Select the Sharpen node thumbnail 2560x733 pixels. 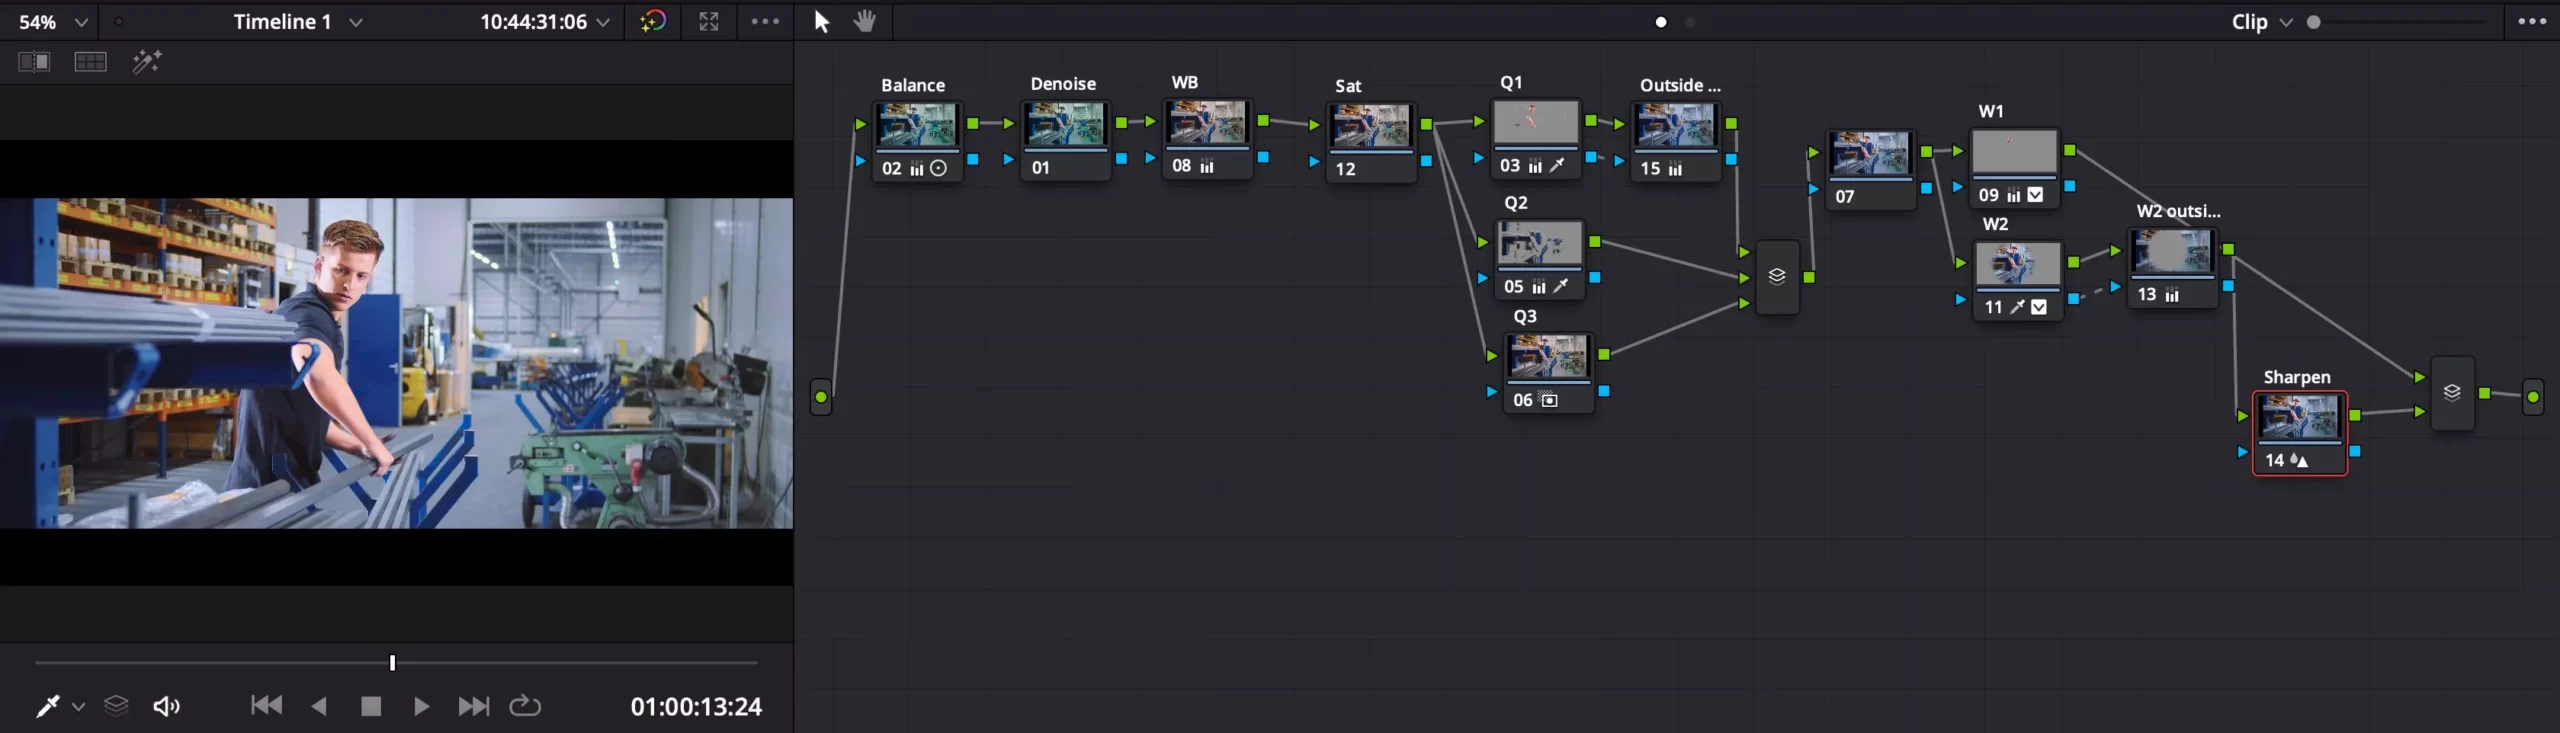pyautogui.click(x=2298, y=416)
